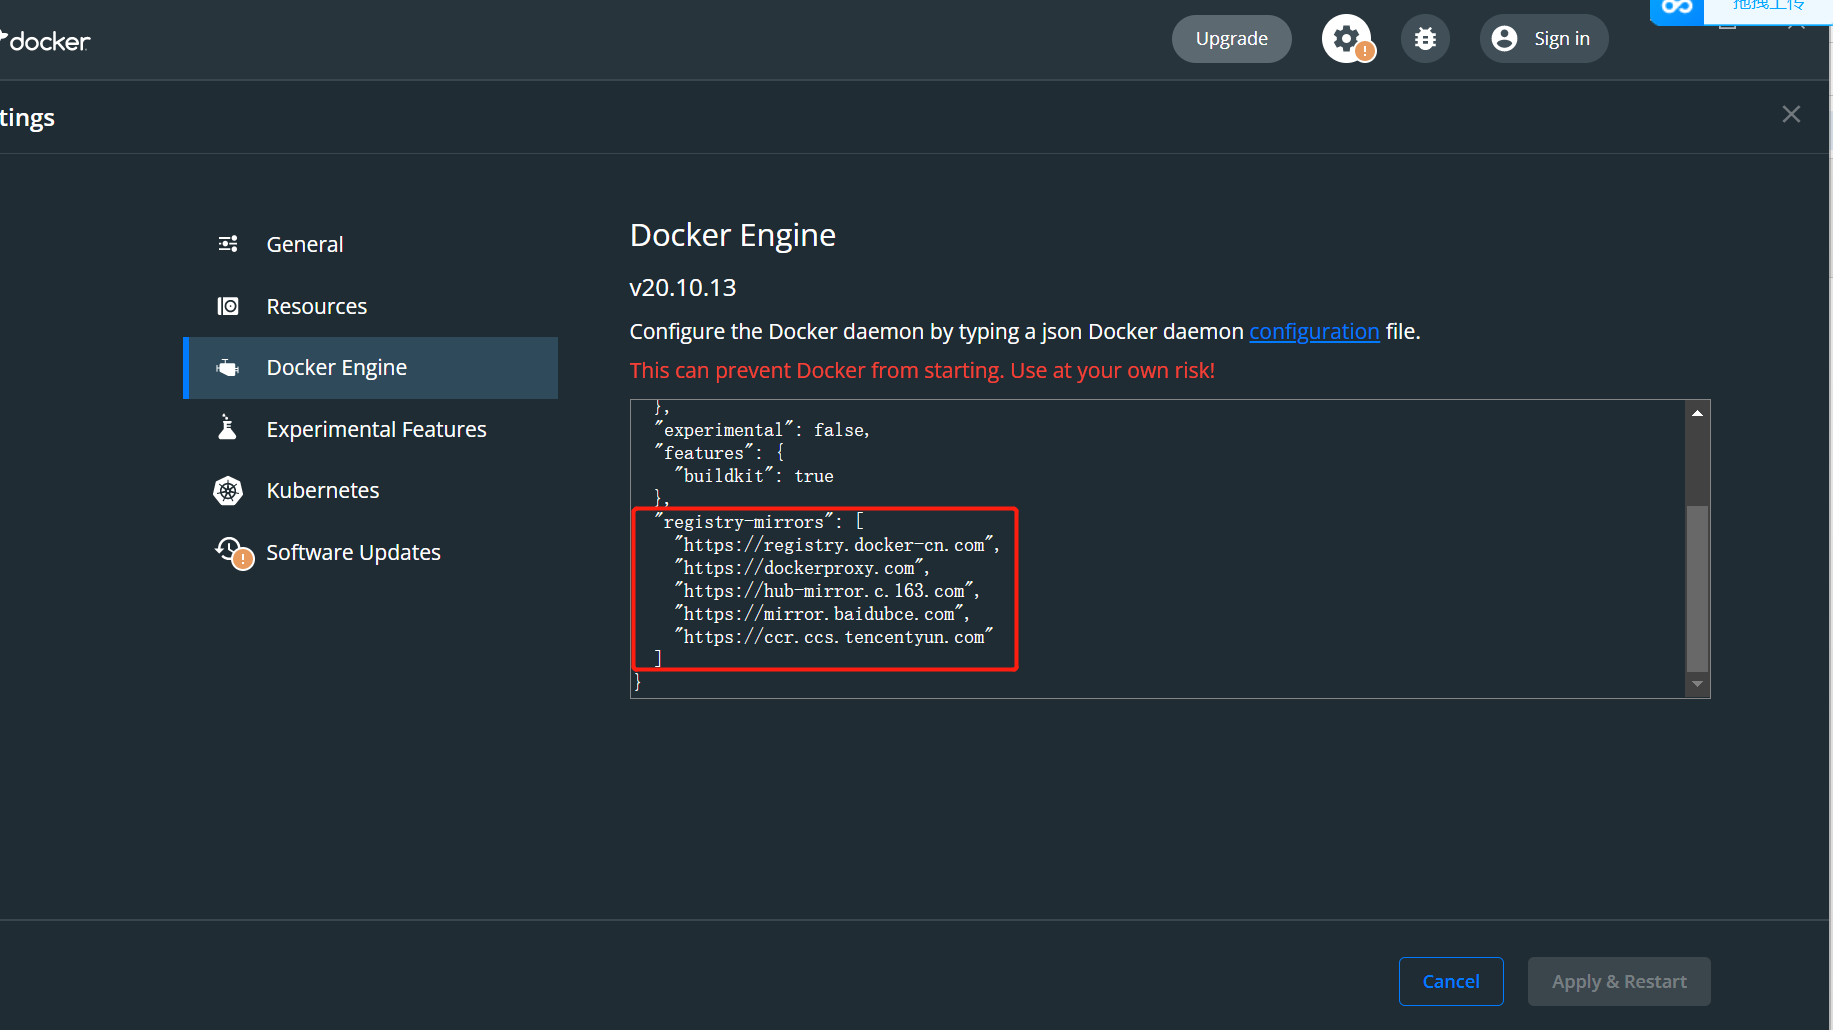Click the v20.10.13 version text
Image resolution: width=1833 pixels, height=1030 pixels.
coord(683,288)
